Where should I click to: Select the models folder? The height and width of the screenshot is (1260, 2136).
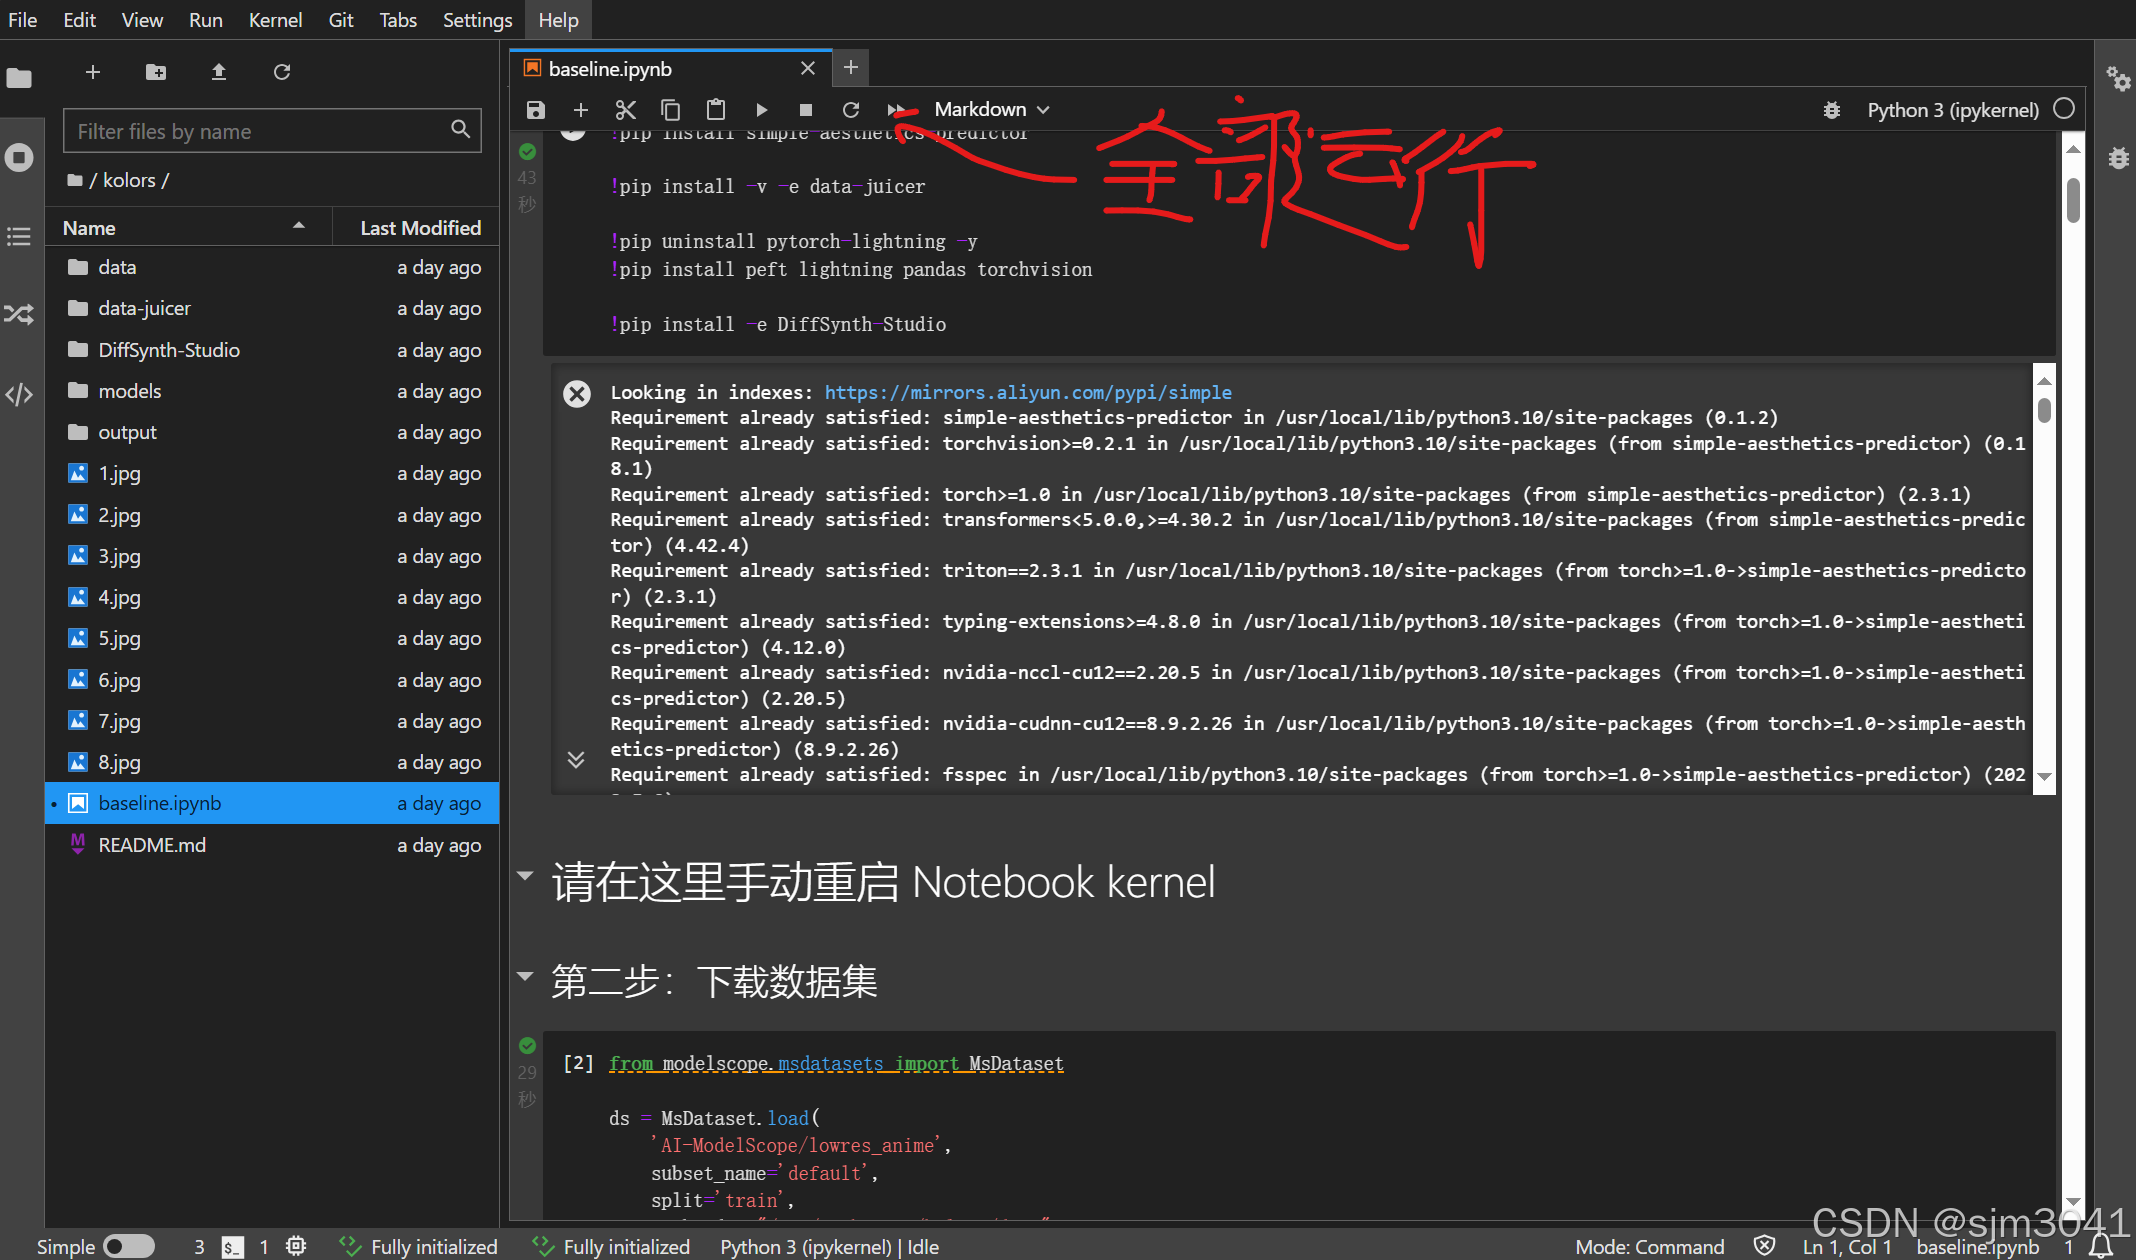coord(272,391)
